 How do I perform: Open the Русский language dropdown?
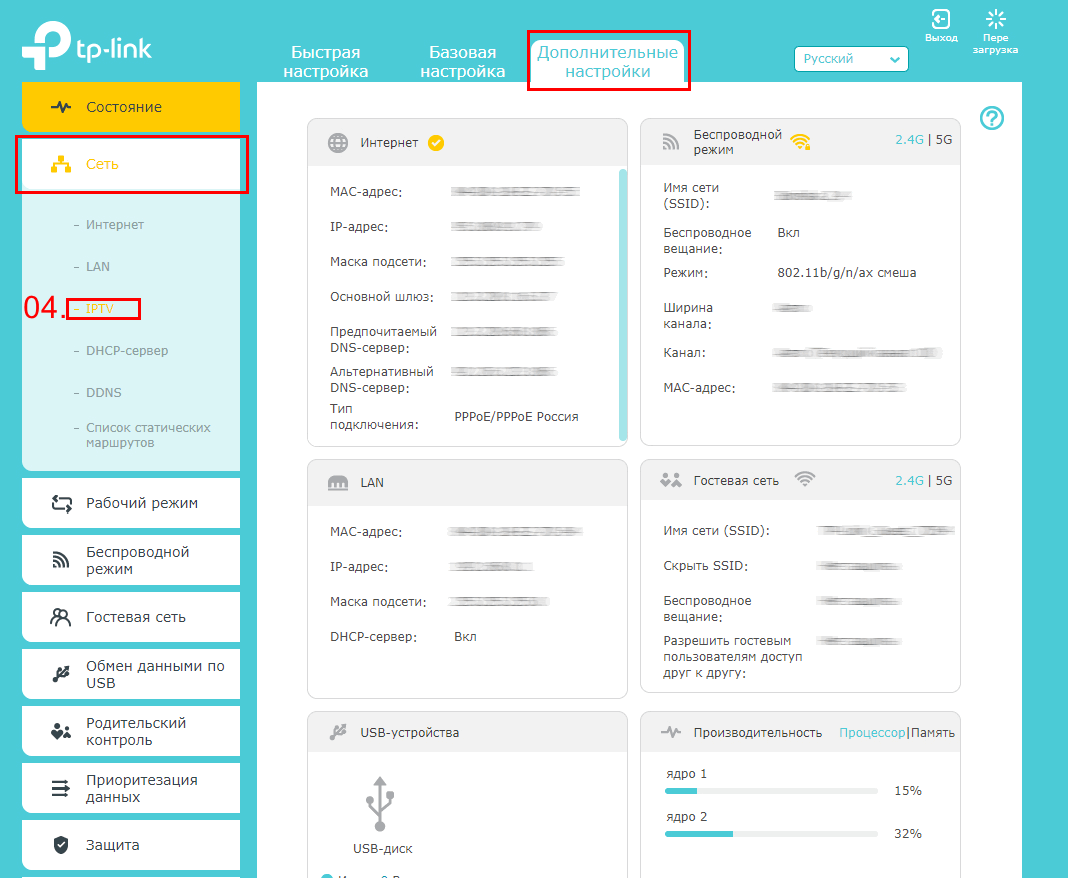[851, 59]
